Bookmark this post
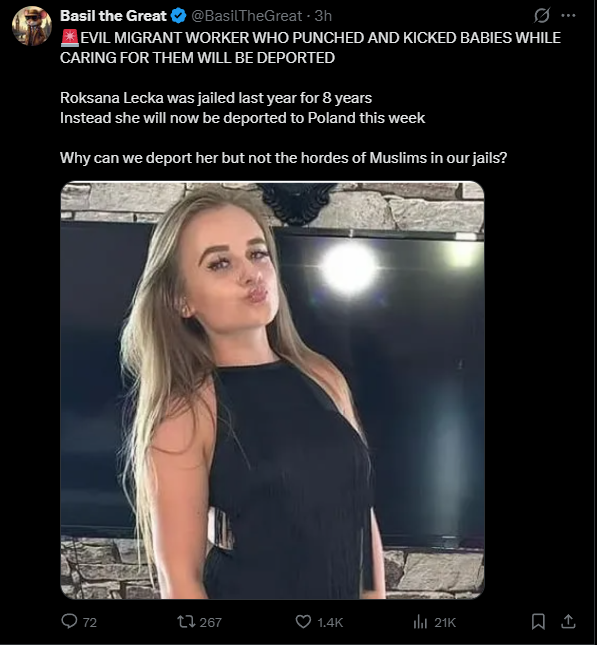597x645 pixels. point(538,622)
